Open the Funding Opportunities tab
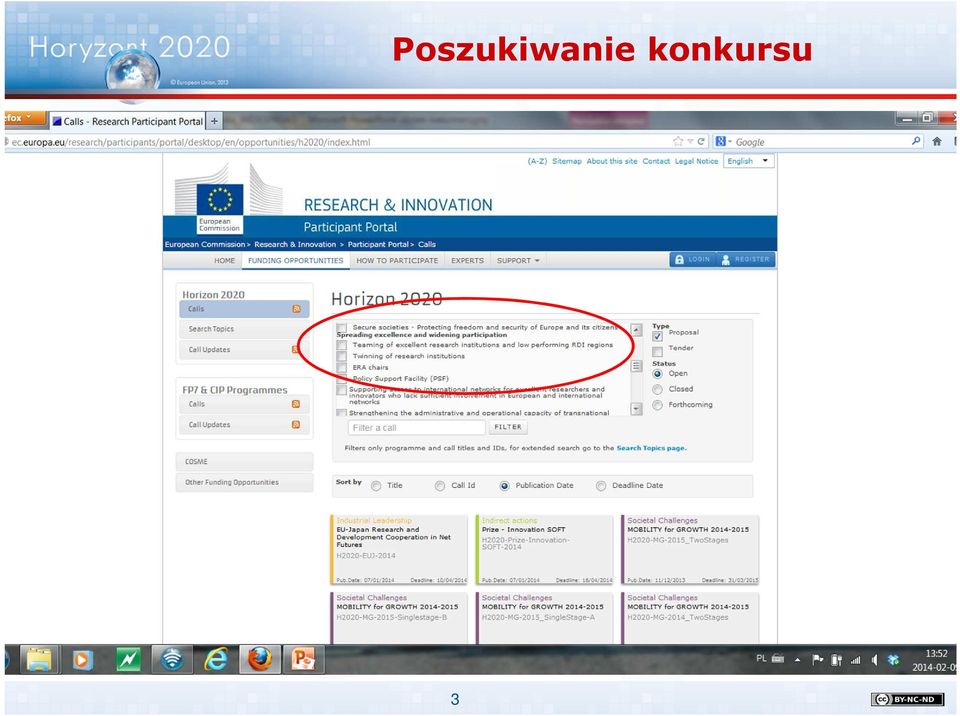960x716 pixels. (296, 260)
